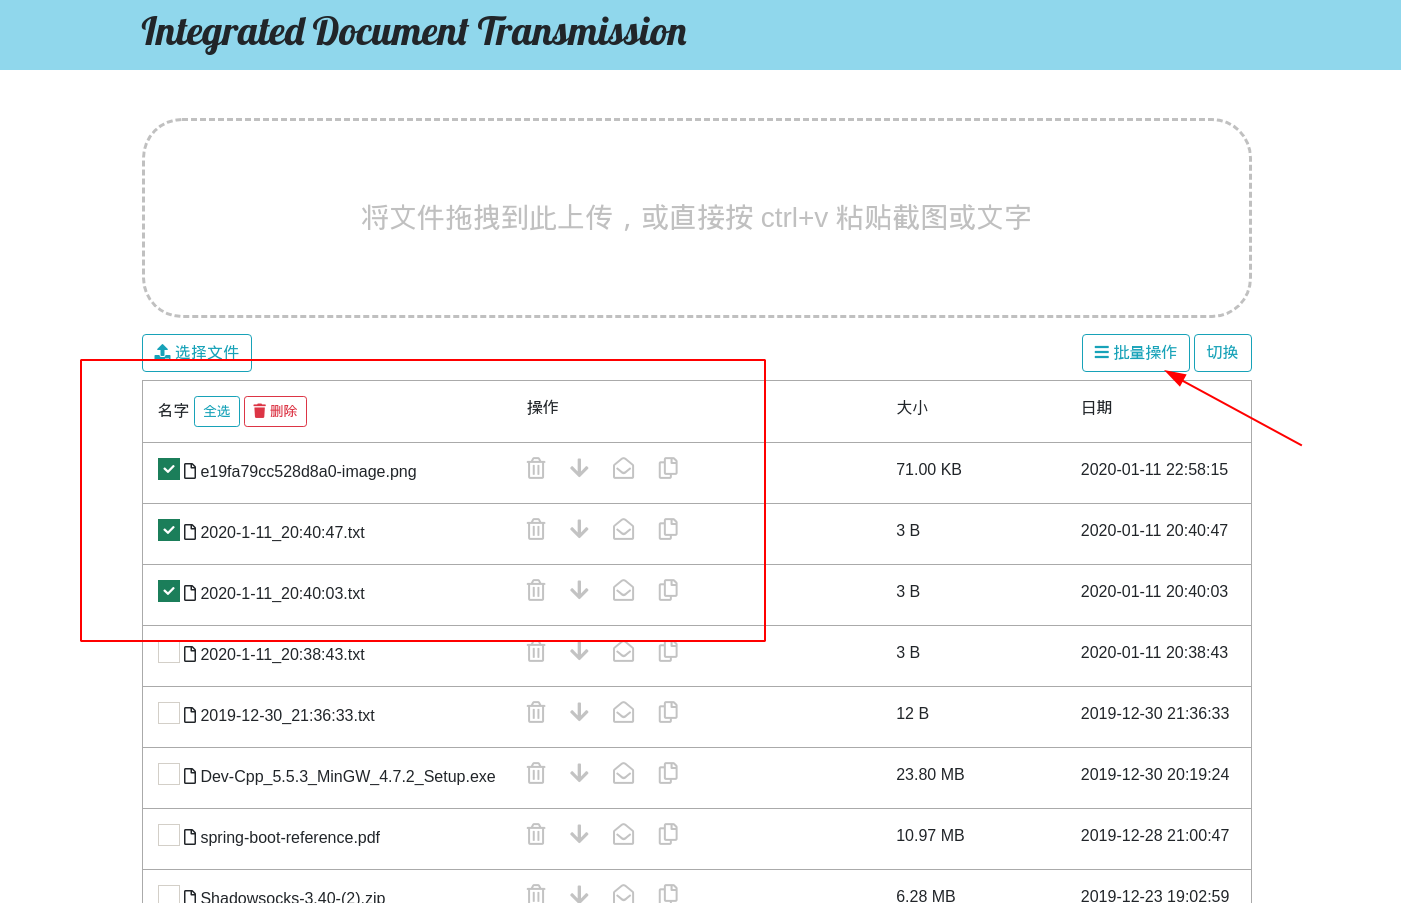Click trash icon for e19fa79cc528d8a0-image.png
The image size is (1401, 903).
click(536, 468)
